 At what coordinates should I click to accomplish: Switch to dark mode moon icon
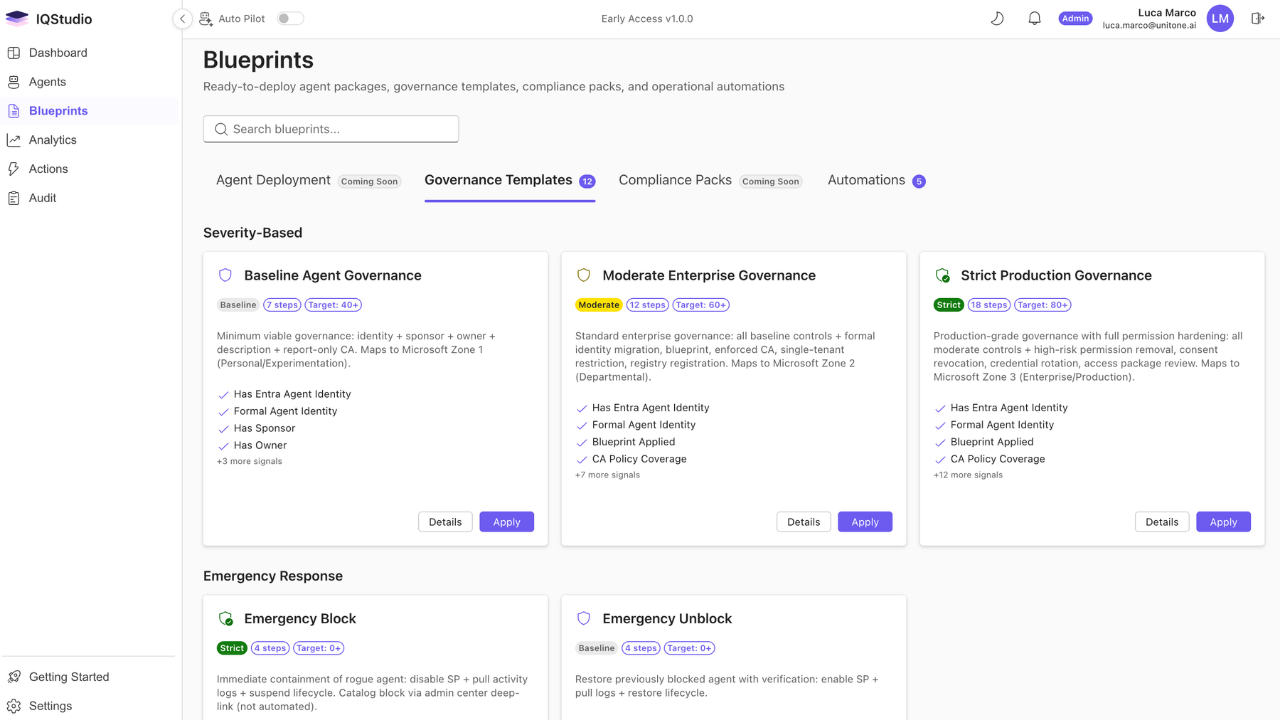tap(997, 18)
